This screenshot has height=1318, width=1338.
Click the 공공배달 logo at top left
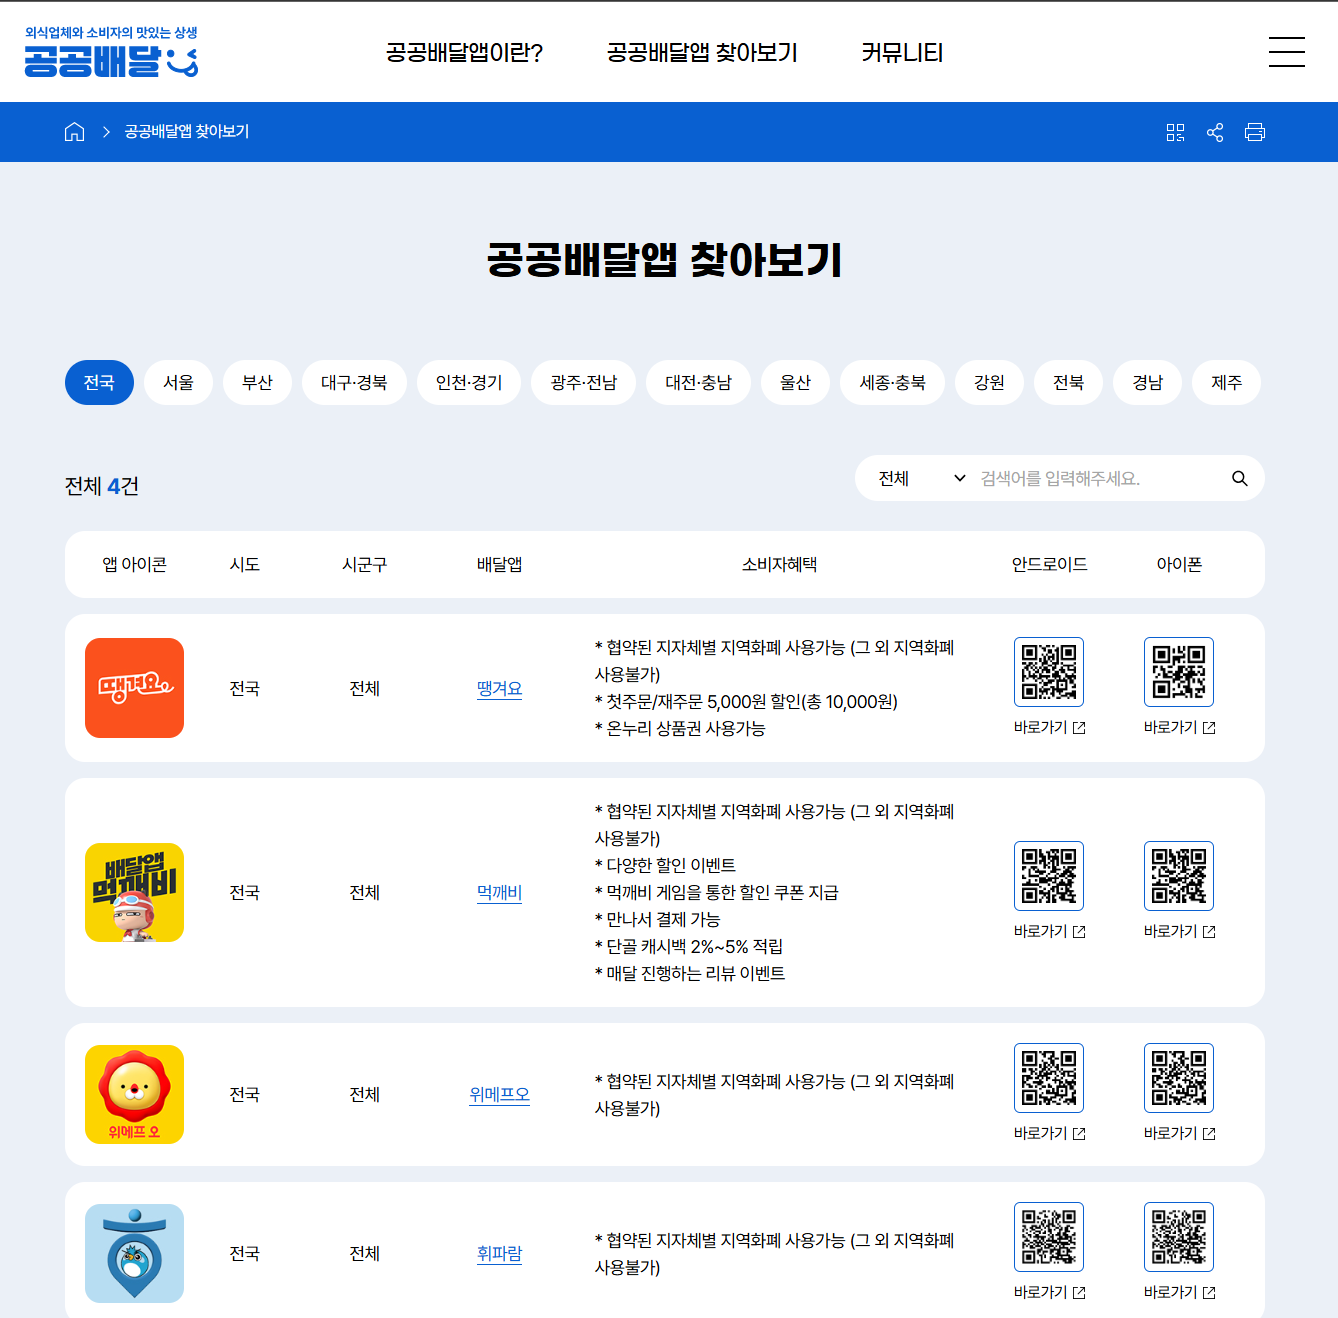tap(110, 52)
